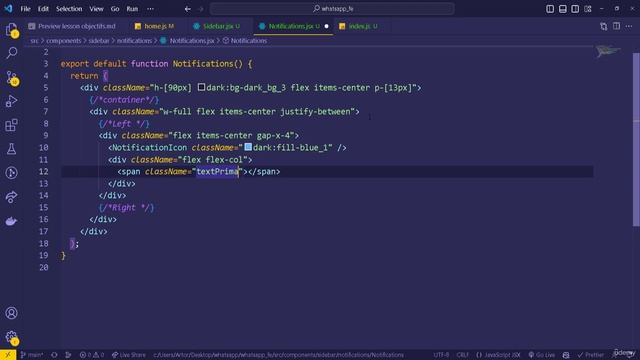Toggle primary side bar layout icon

550,9
